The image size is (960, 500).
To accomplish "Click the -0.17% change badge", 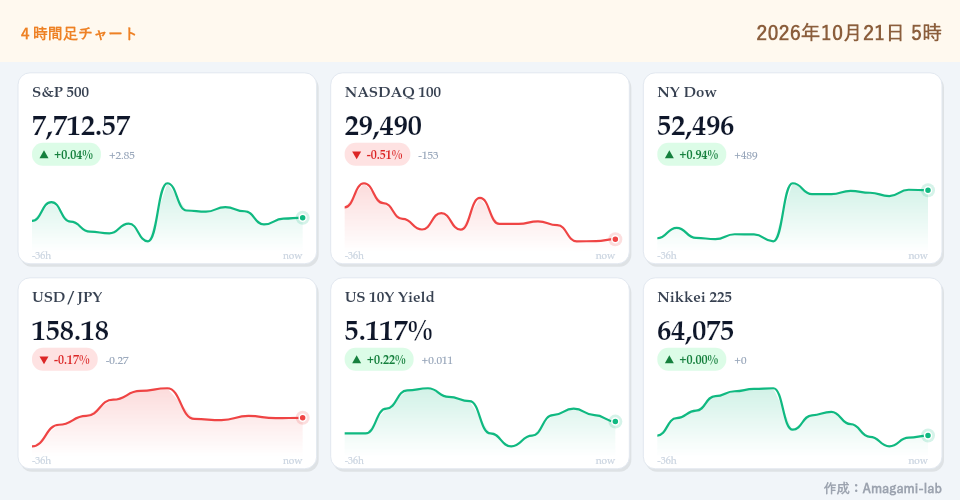I will [x=65, y=360].
